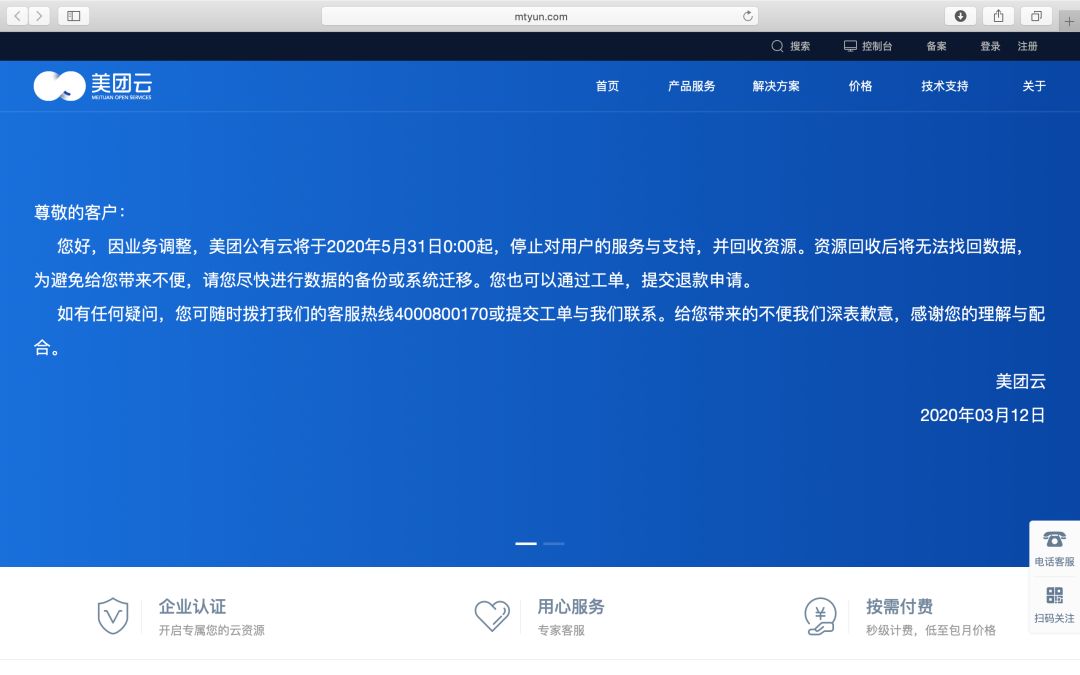1080x675 pixels.
Task: Expand the 产品服务 navigation menu
Action: coord(691,86)
